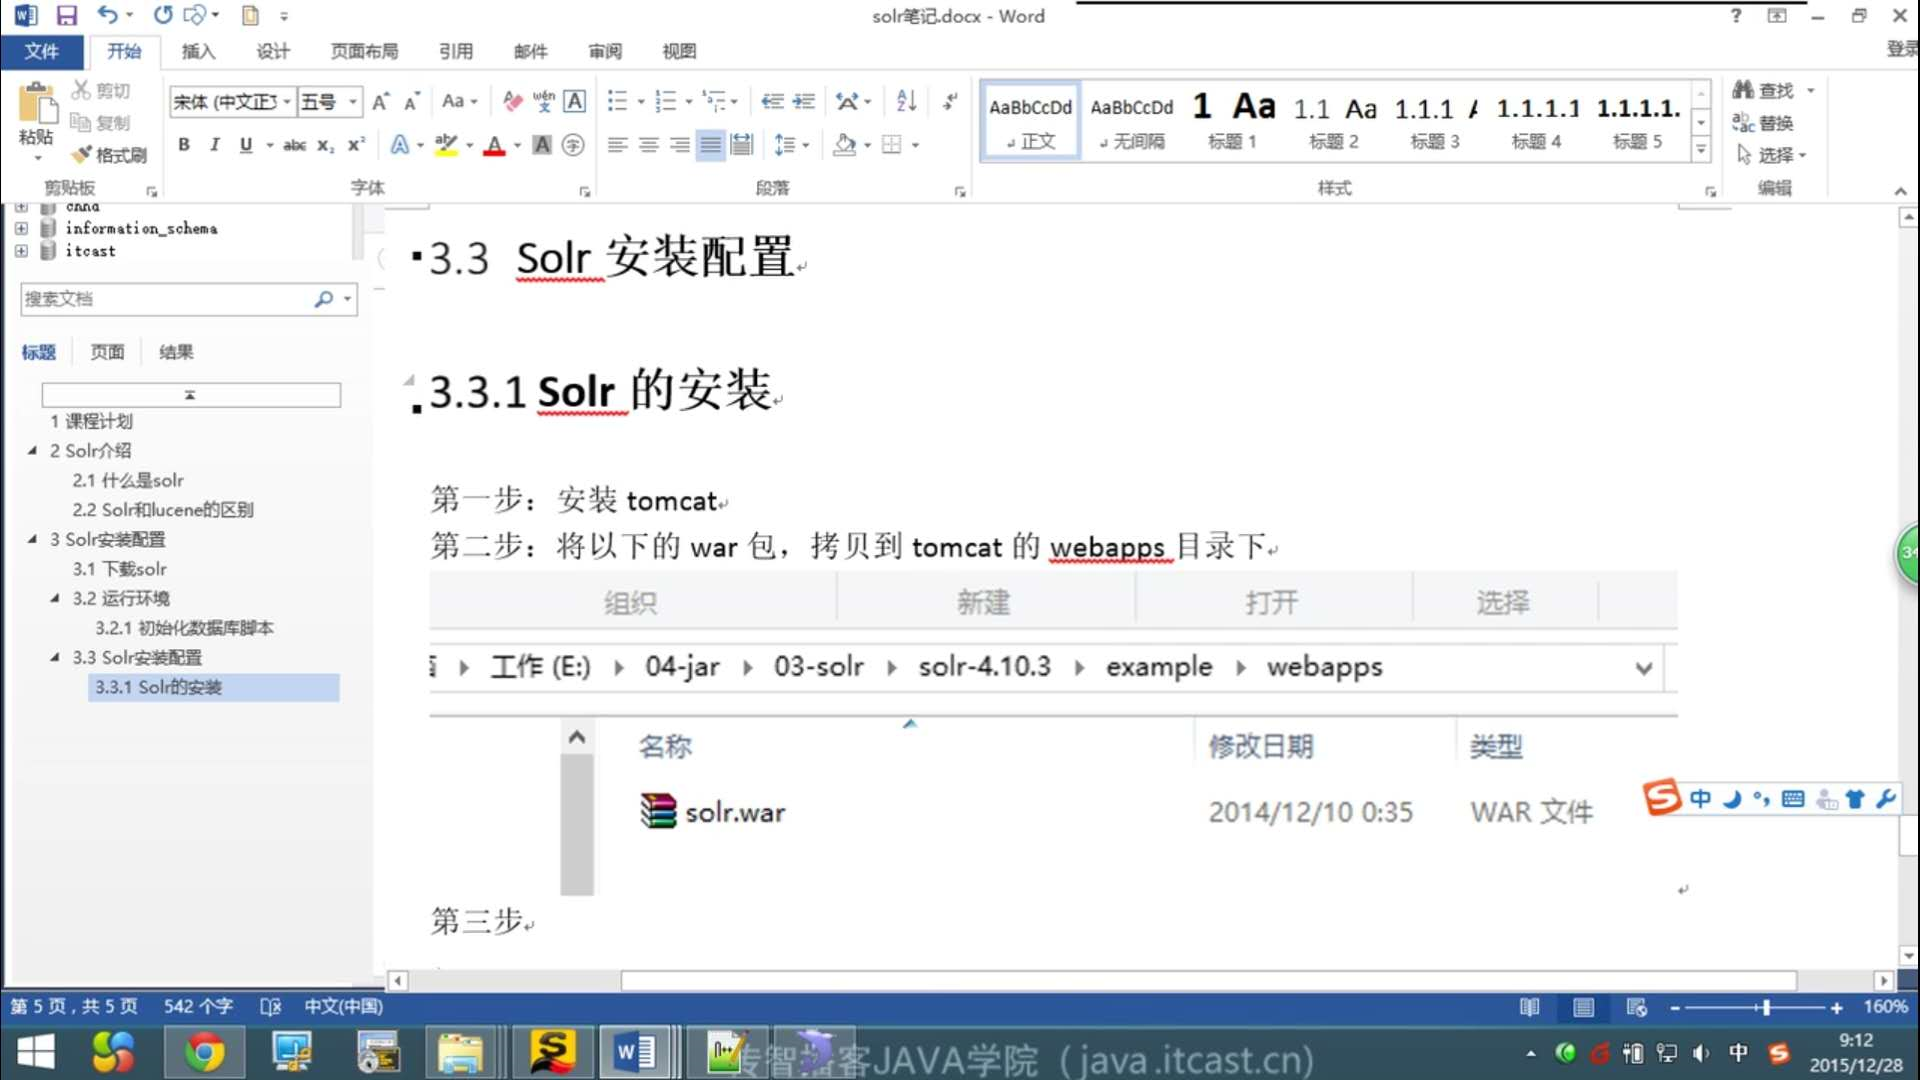Toggle distributed alignment

(741, 145)
